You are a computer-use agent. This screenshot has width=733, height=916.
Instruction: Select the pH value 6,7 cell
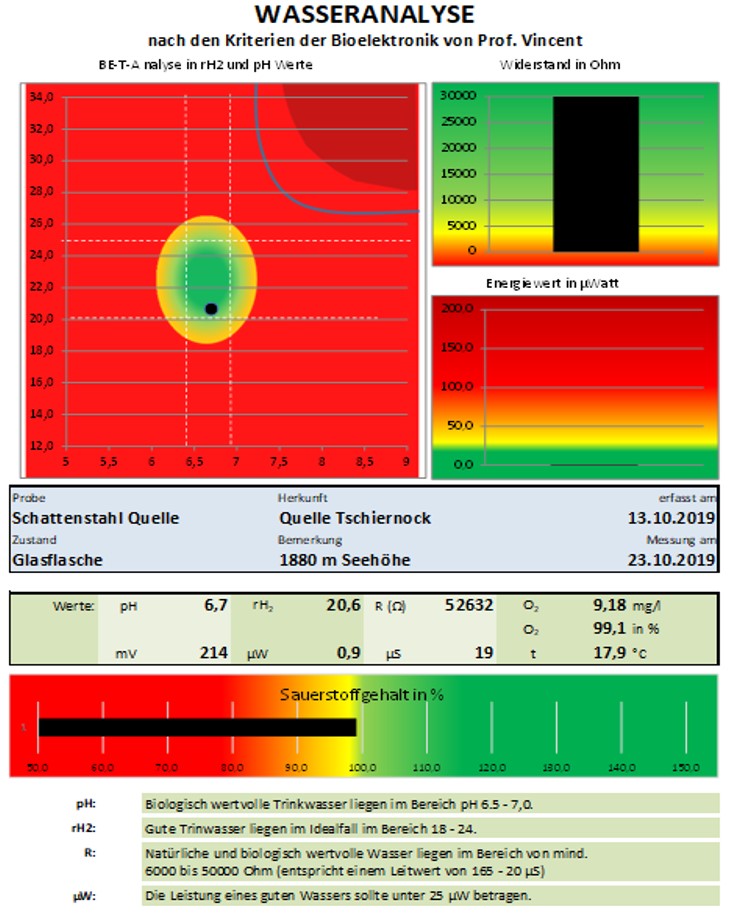click(216, 606)
